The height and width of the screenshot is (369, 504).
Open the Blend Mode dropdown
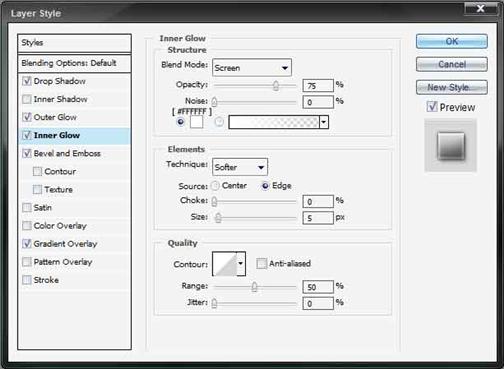click(x=252, y=68)
